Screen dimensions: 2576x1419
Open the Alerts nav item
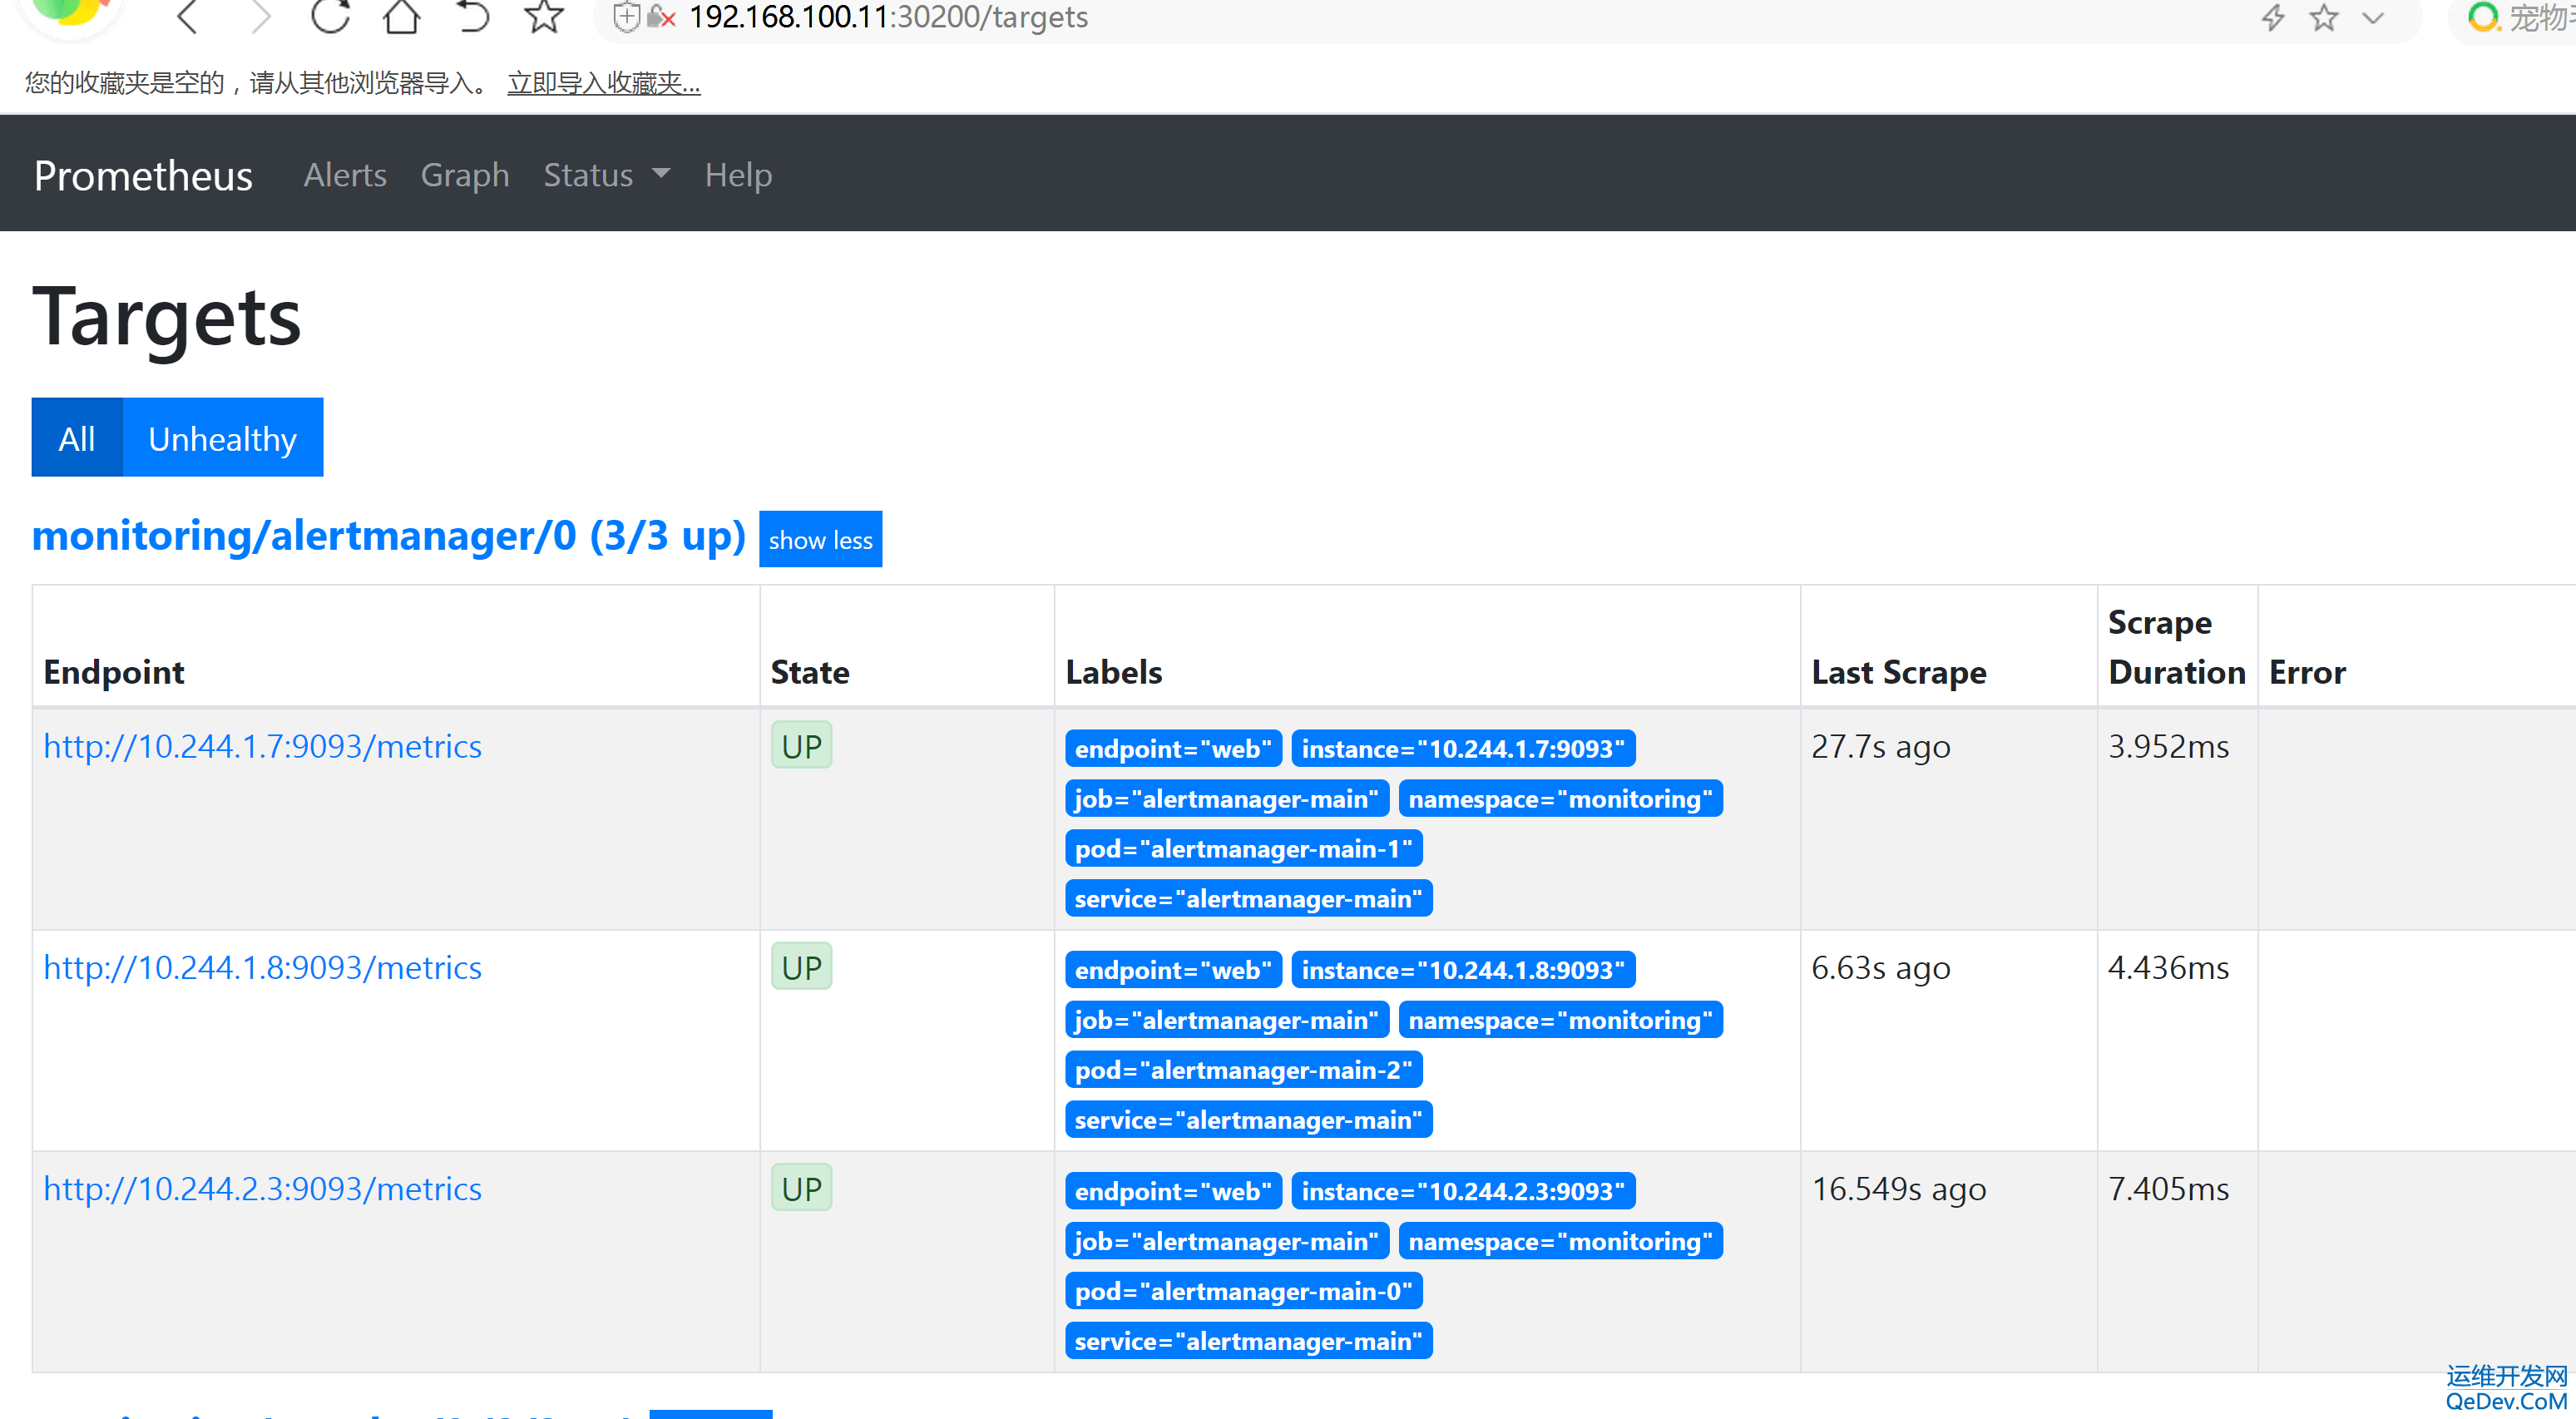point(345,175)
